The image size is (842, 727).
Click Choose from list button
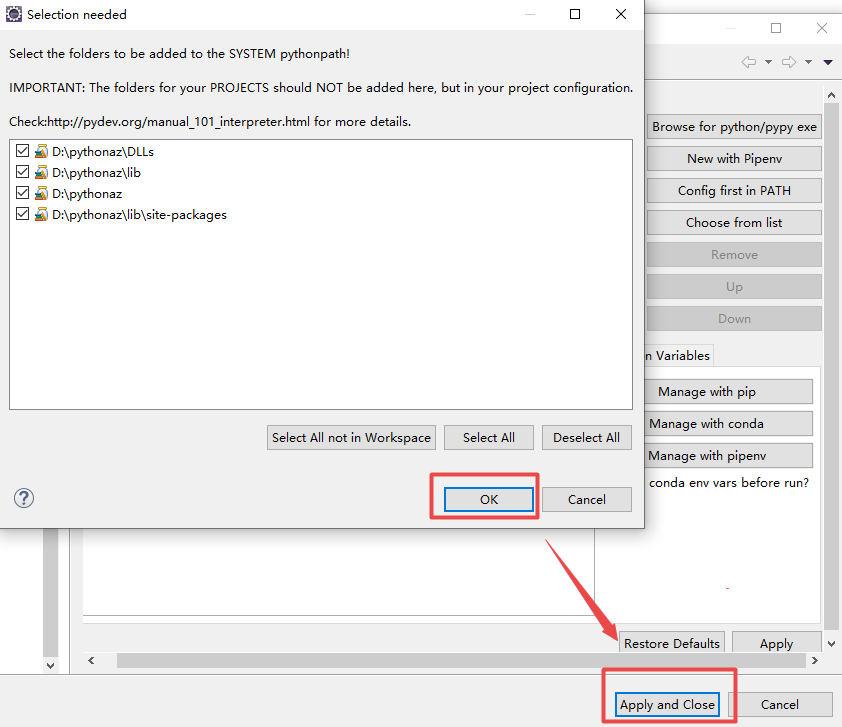coord(734,222)
